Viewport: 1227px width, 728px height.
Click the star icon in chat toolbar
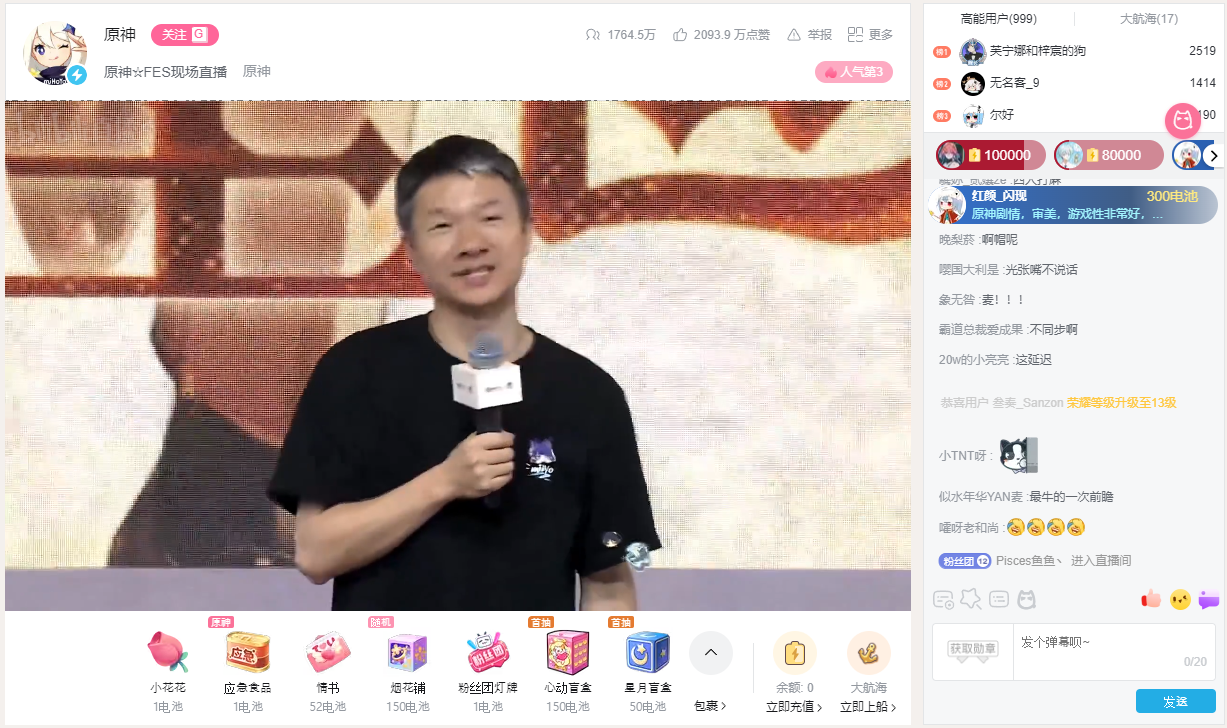click(x=970, y=598)
